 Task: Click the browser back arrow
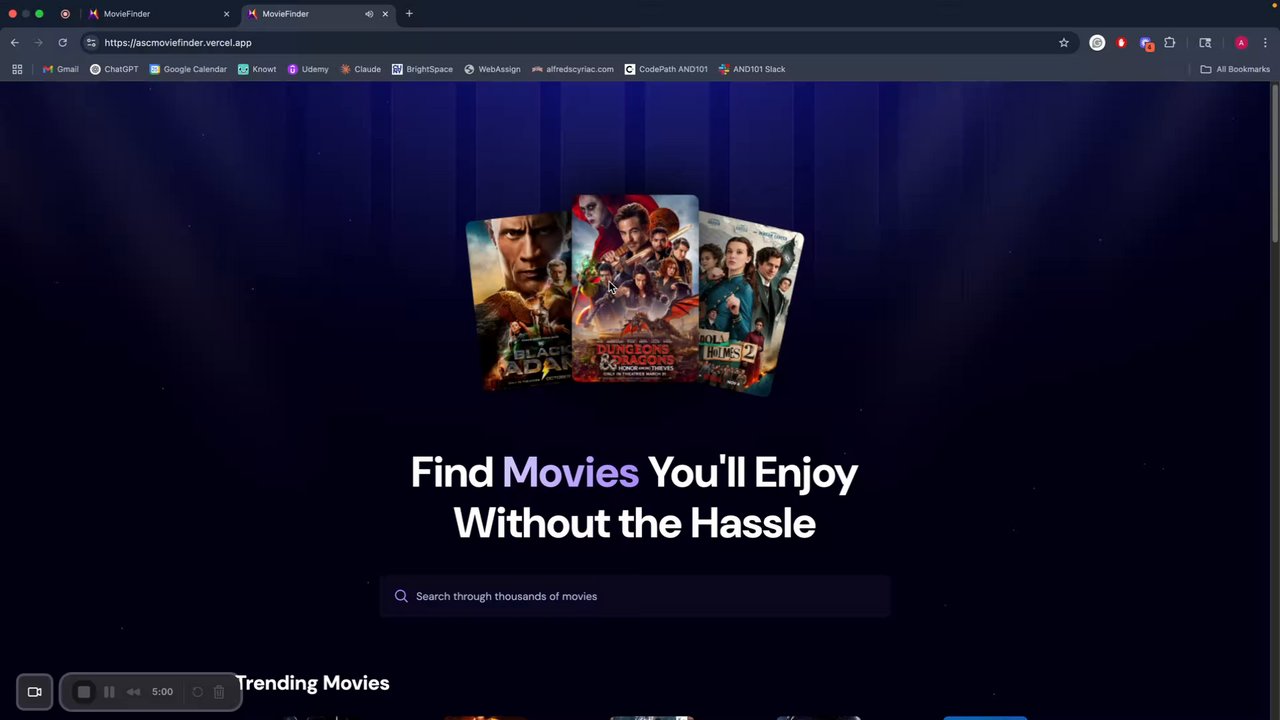[14, 43]
